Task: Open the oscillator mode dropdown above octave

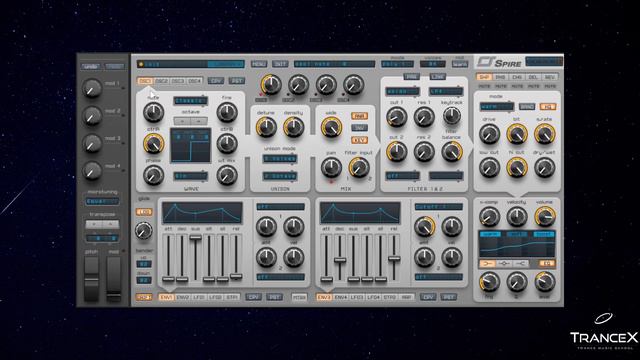Action: pyautogui.click(x=191, y=100)
